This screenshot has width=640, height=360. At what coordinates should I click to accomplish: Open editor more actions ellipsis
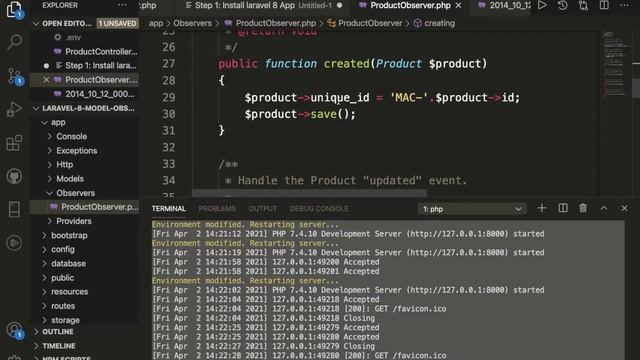624,5
